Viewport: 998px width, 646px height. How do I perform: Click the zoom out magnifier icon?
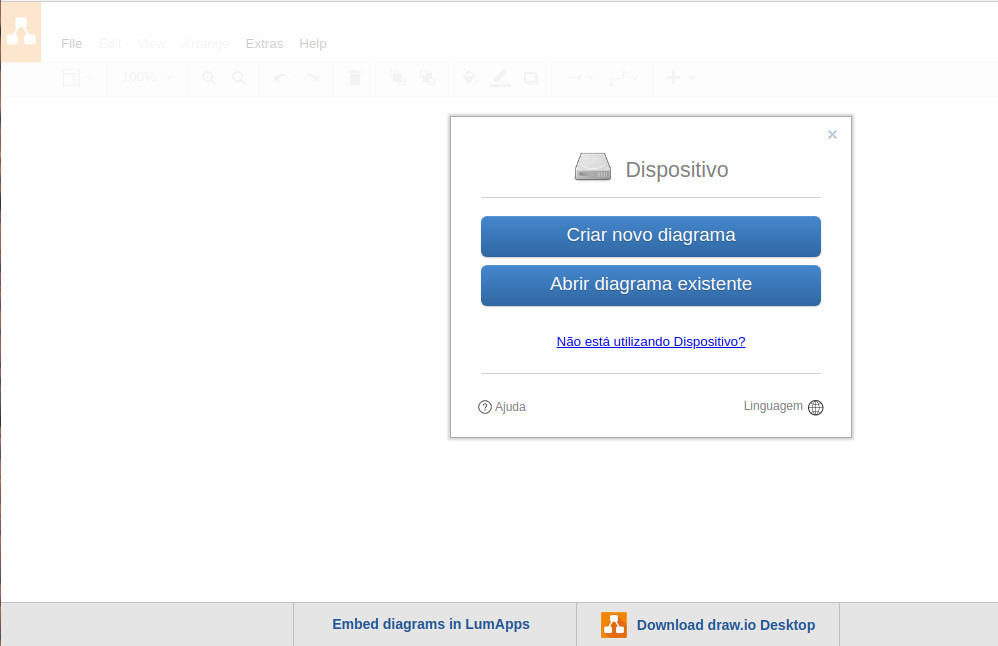click(x=239, y=78)
